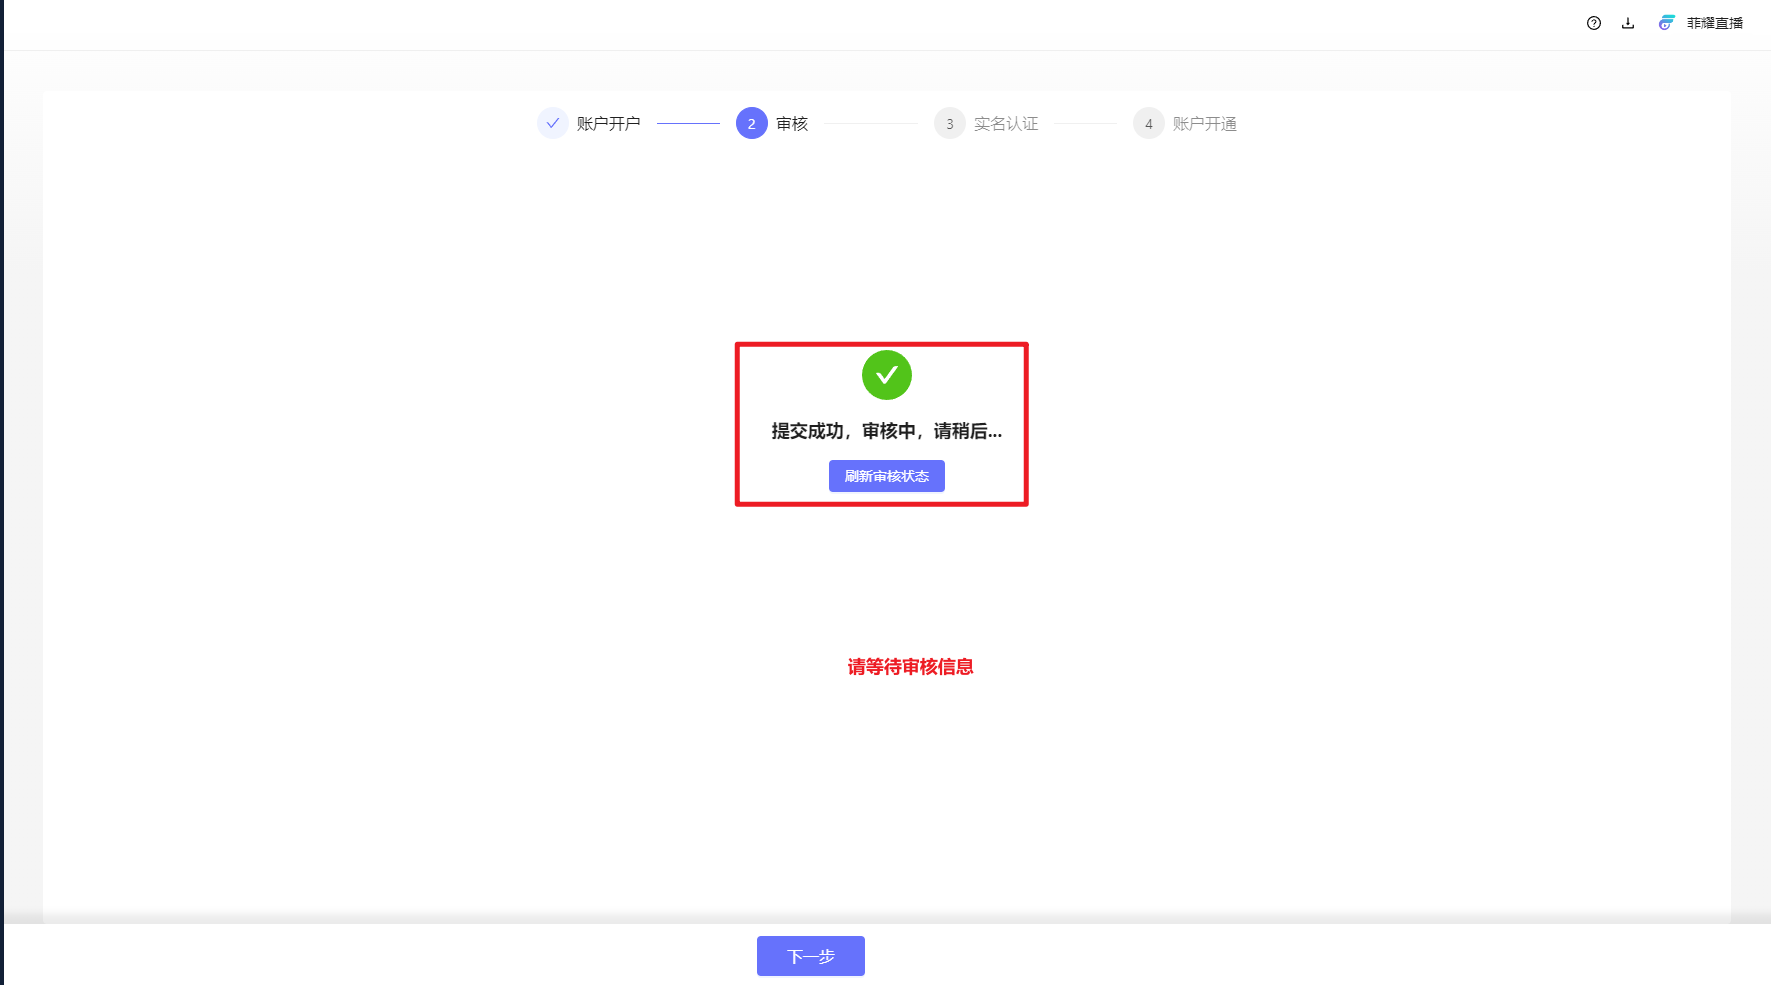Click the line between 实名认证 and 账户开通

click(x=1085, y=123)
